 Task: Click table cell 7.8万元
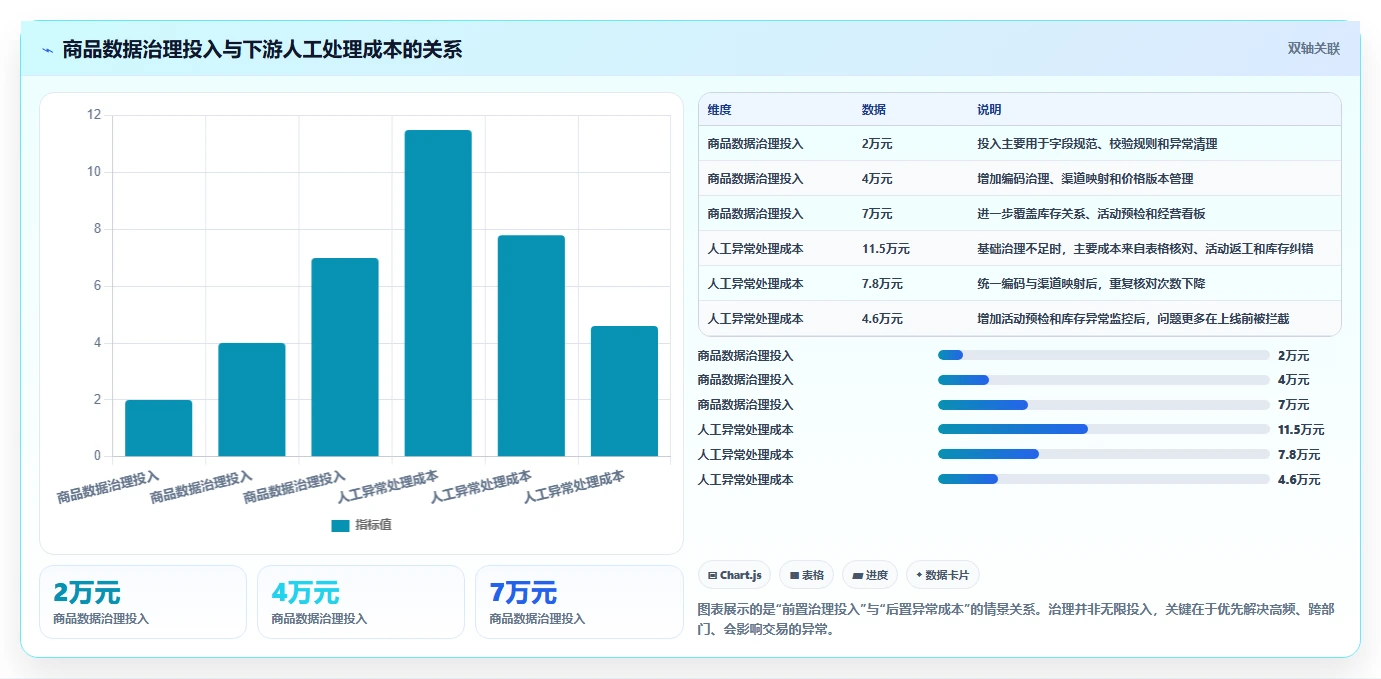(882, 284)
